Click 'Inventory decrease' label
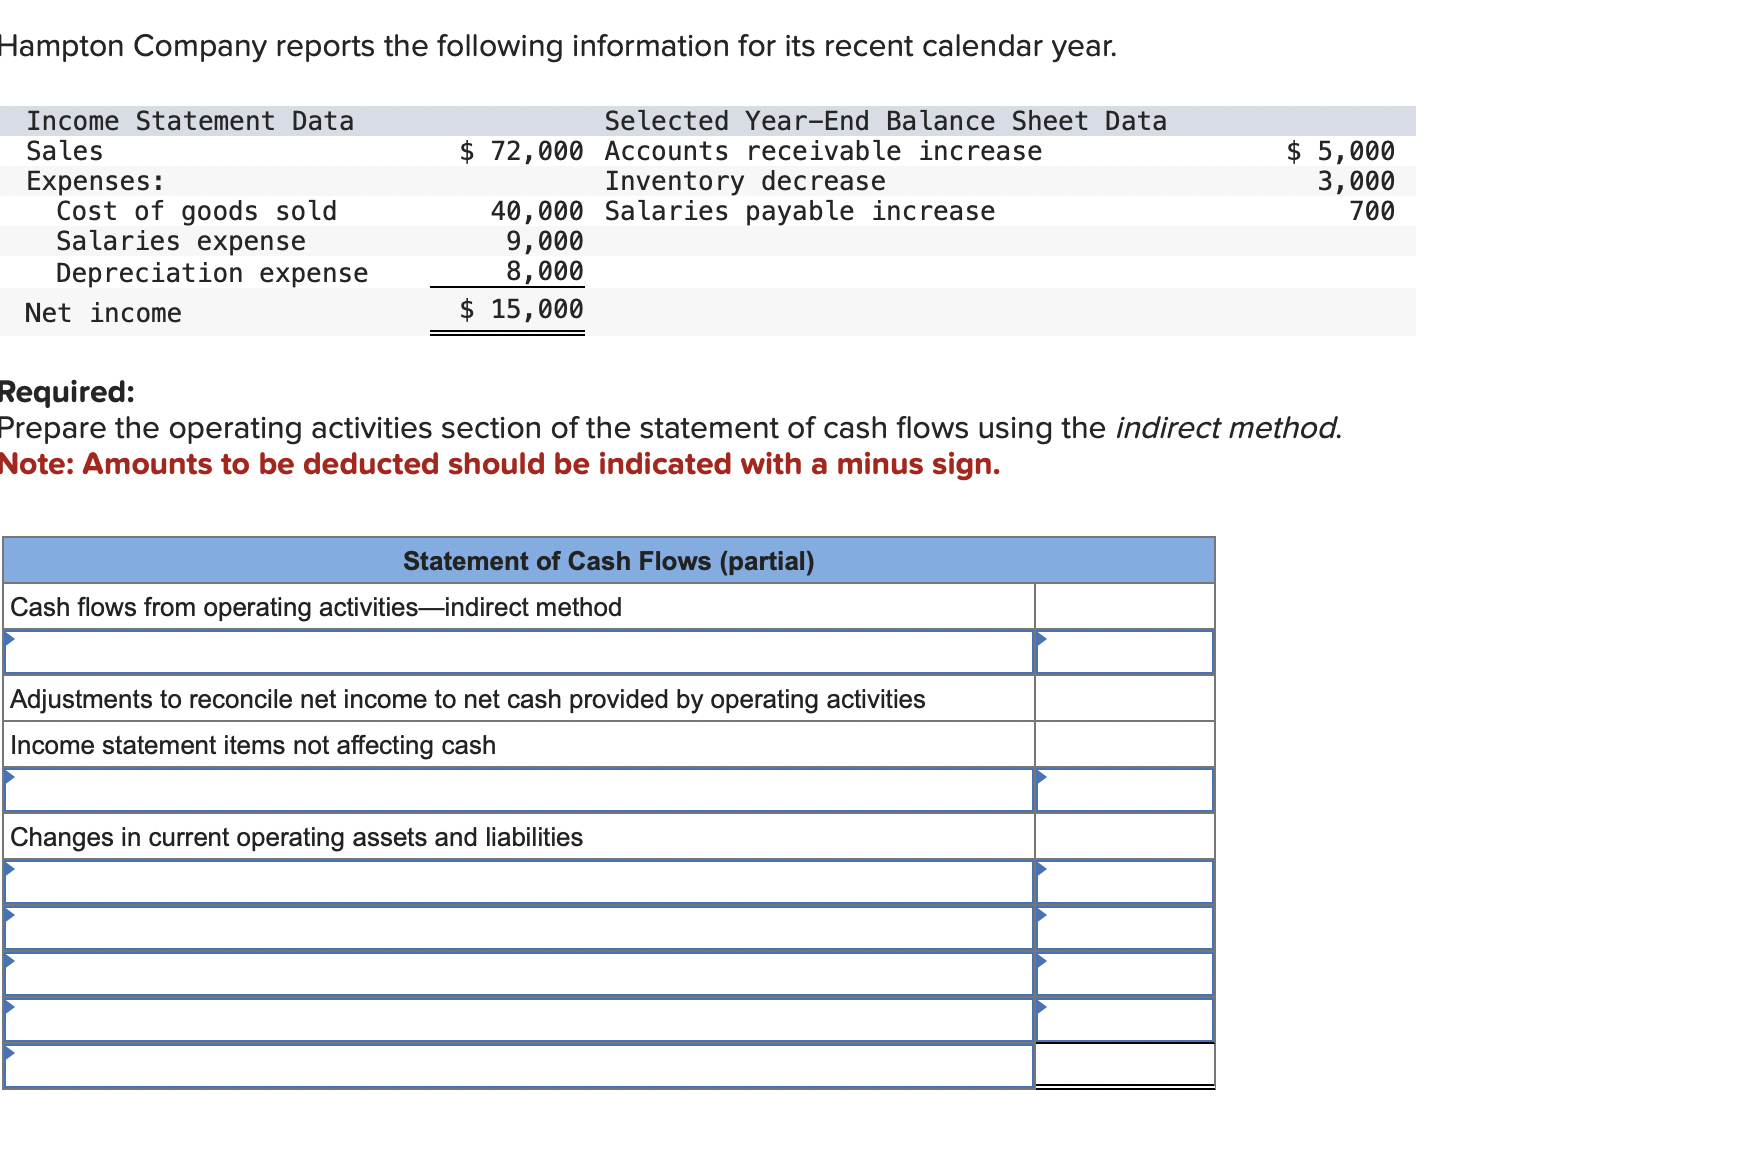This screenshot has height=1158, width=1740. tap(745, 181)
